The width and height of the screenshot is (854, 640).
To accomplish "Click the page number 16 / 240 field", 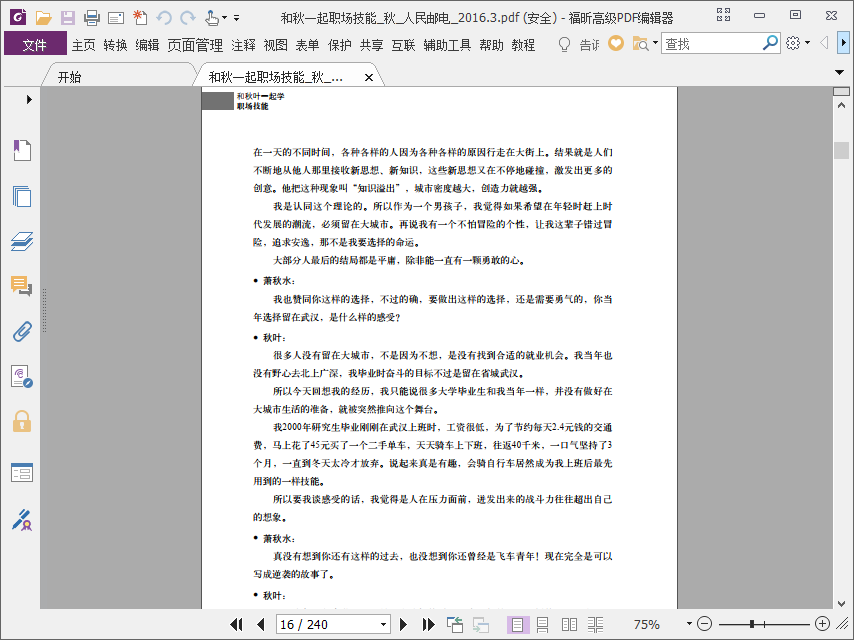I will pyautogui.click(x=327, y=624).
